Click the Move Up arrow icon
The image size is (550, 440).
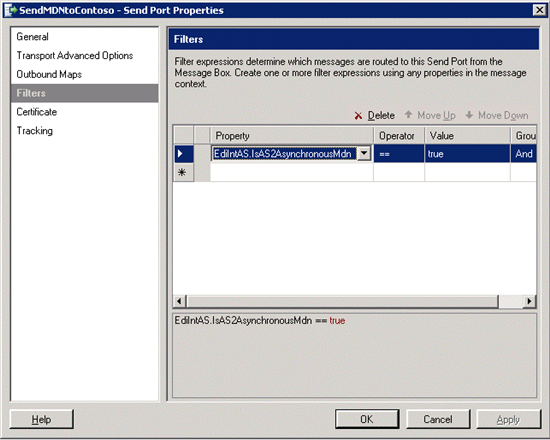point(408,115)
